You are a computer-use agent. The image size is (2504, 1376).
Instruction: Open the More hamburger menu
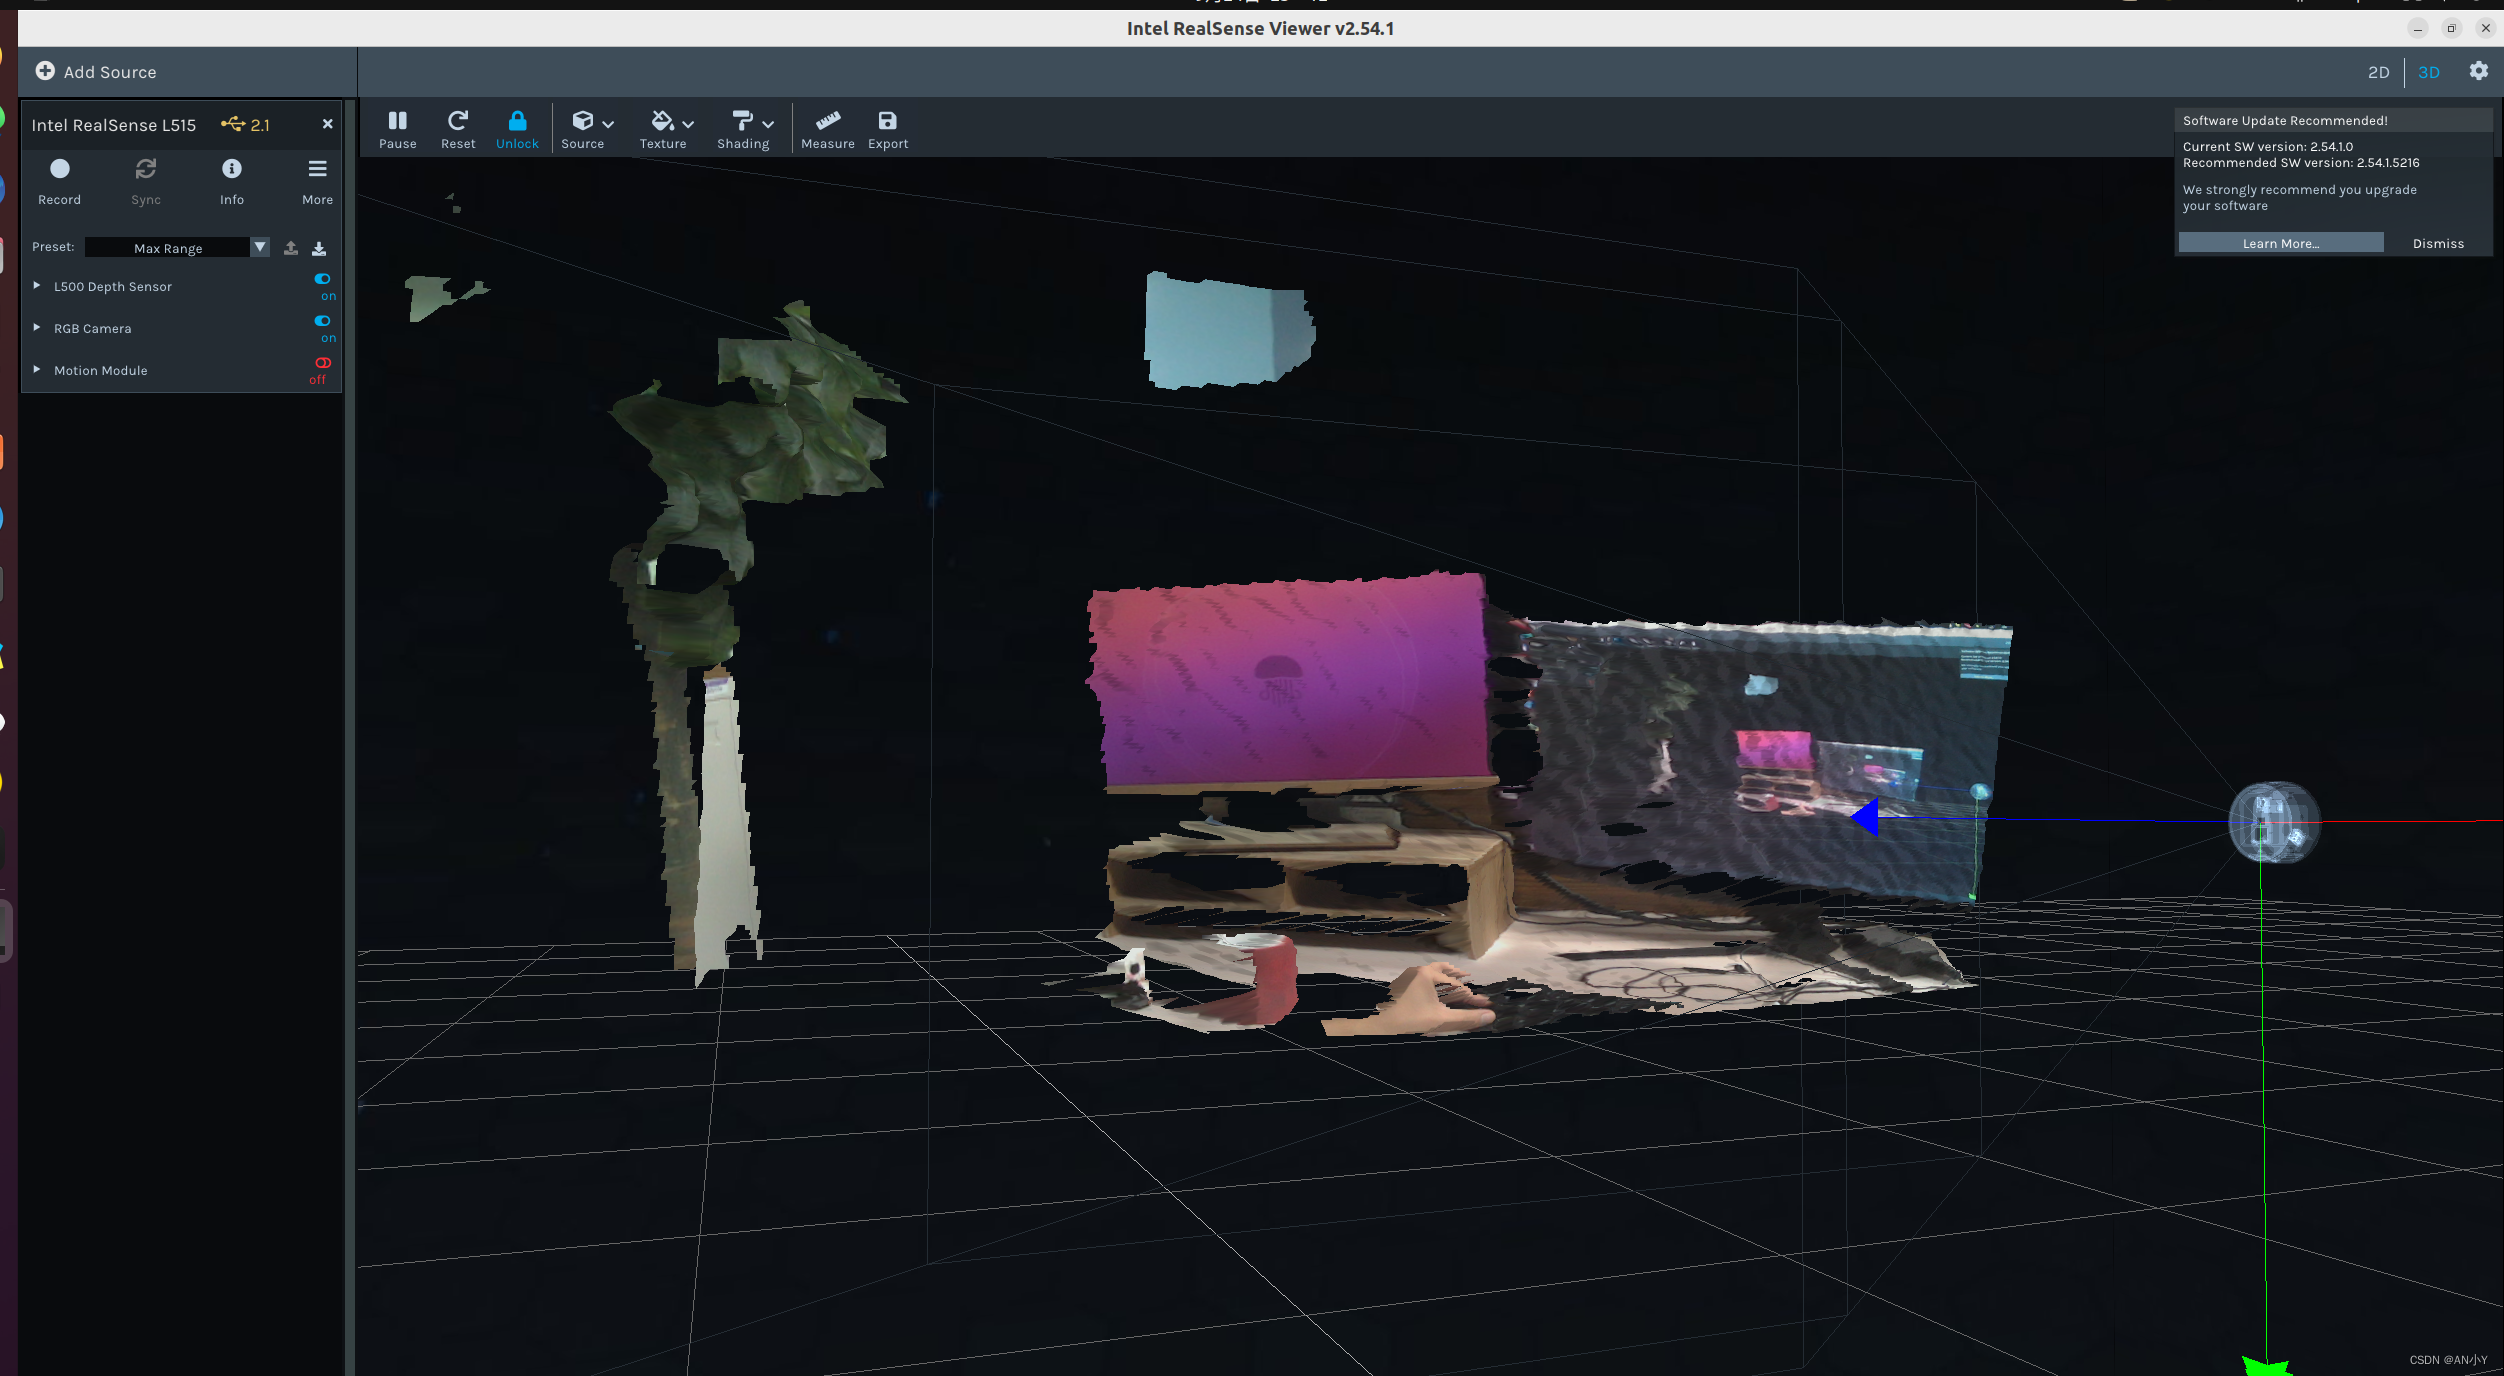(x=317, y=181)
